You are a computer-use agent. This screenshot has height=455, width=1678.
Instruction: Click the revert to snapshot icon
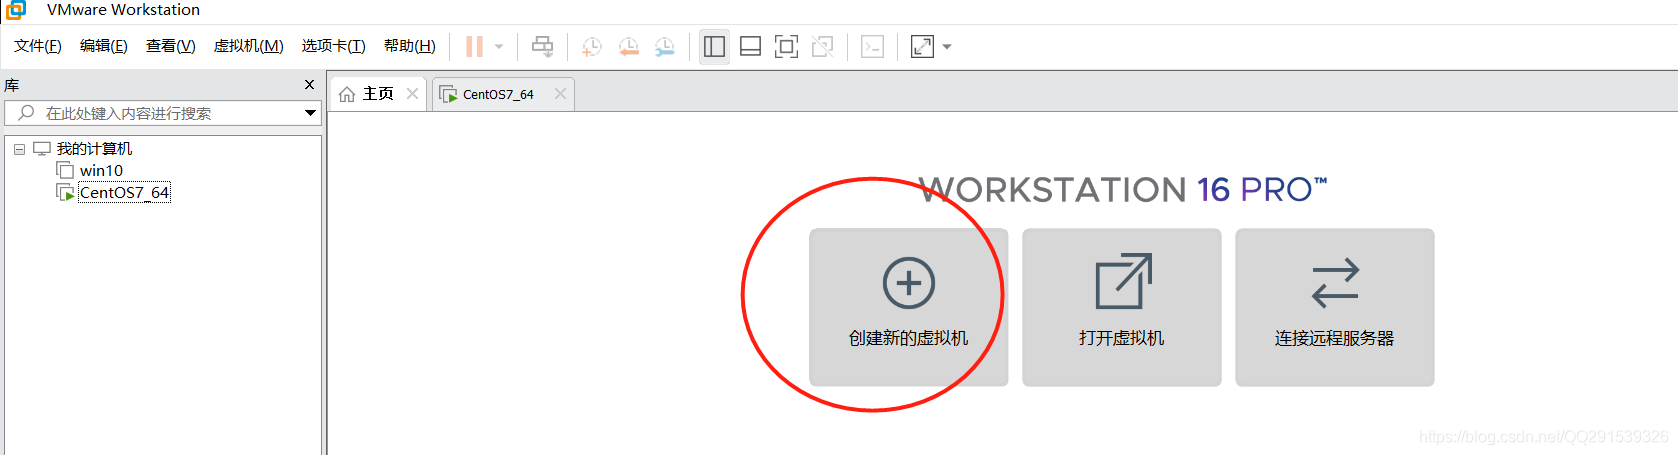628,47
